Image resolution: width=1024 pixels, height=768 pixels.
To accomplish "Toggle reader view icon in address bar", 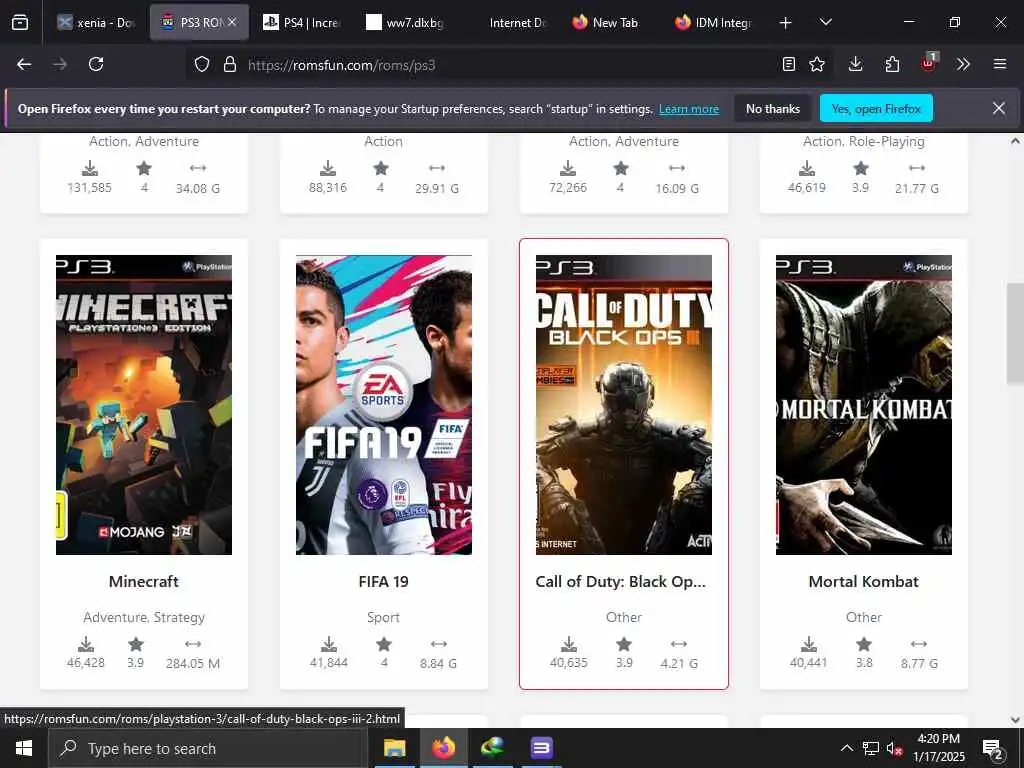I will pos(789,64).
